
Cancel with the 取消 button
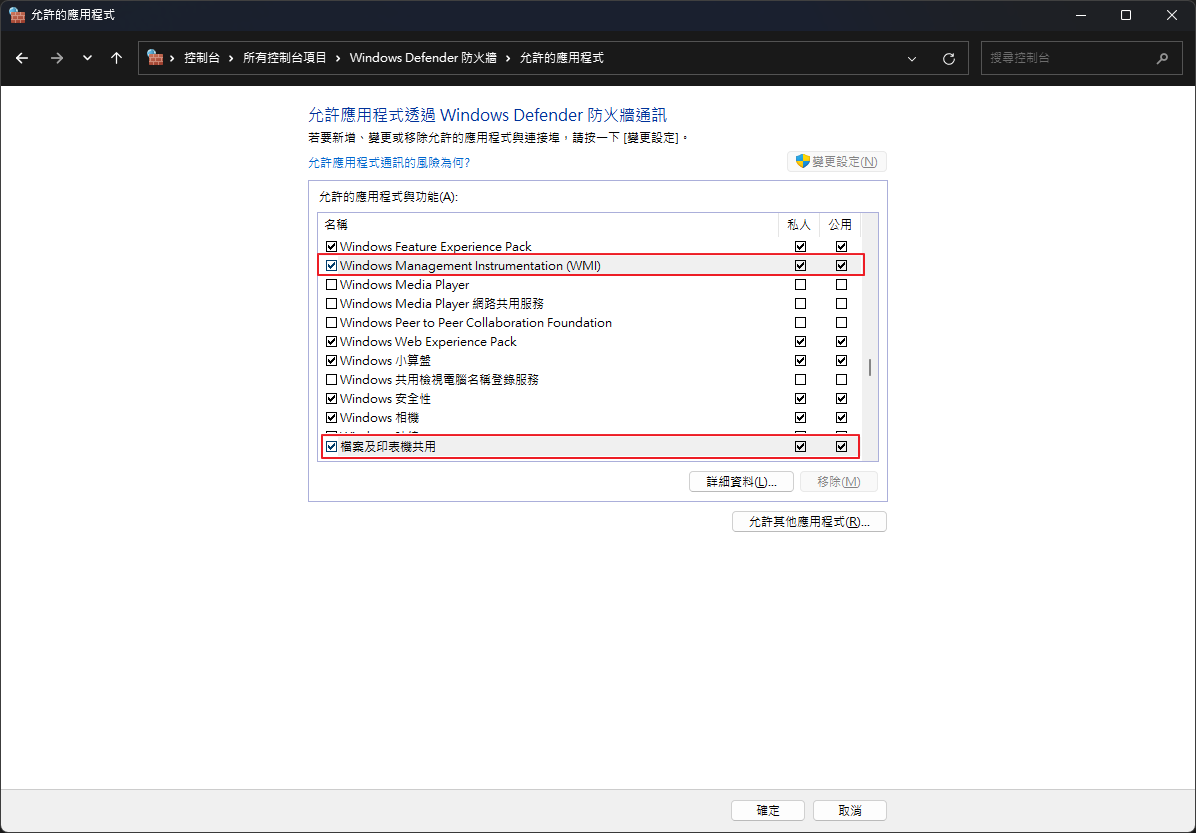(x=850, y=810)
